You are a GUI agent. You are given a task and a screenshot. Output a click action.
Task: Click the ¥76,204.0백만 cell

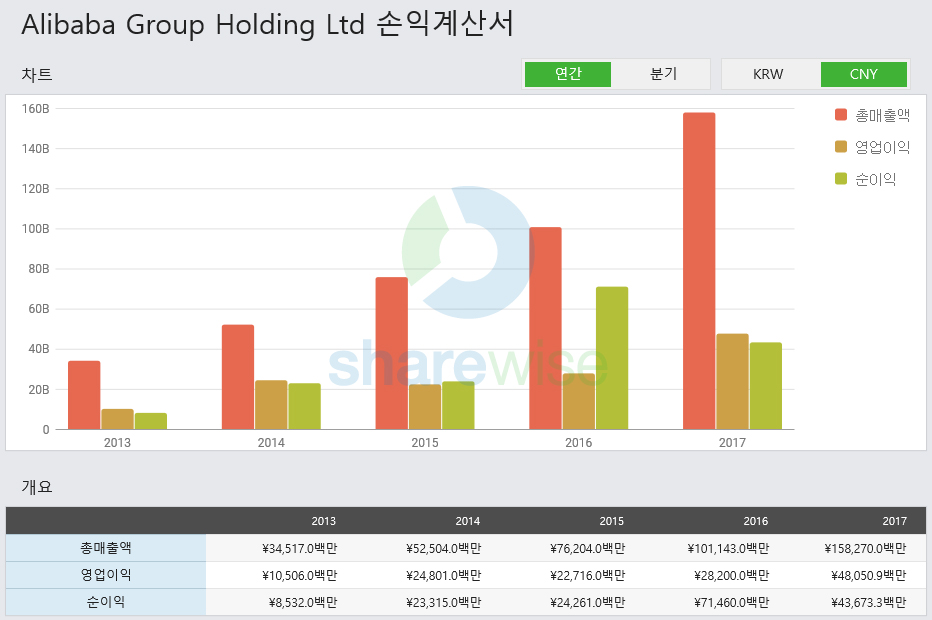click(587, 548)
